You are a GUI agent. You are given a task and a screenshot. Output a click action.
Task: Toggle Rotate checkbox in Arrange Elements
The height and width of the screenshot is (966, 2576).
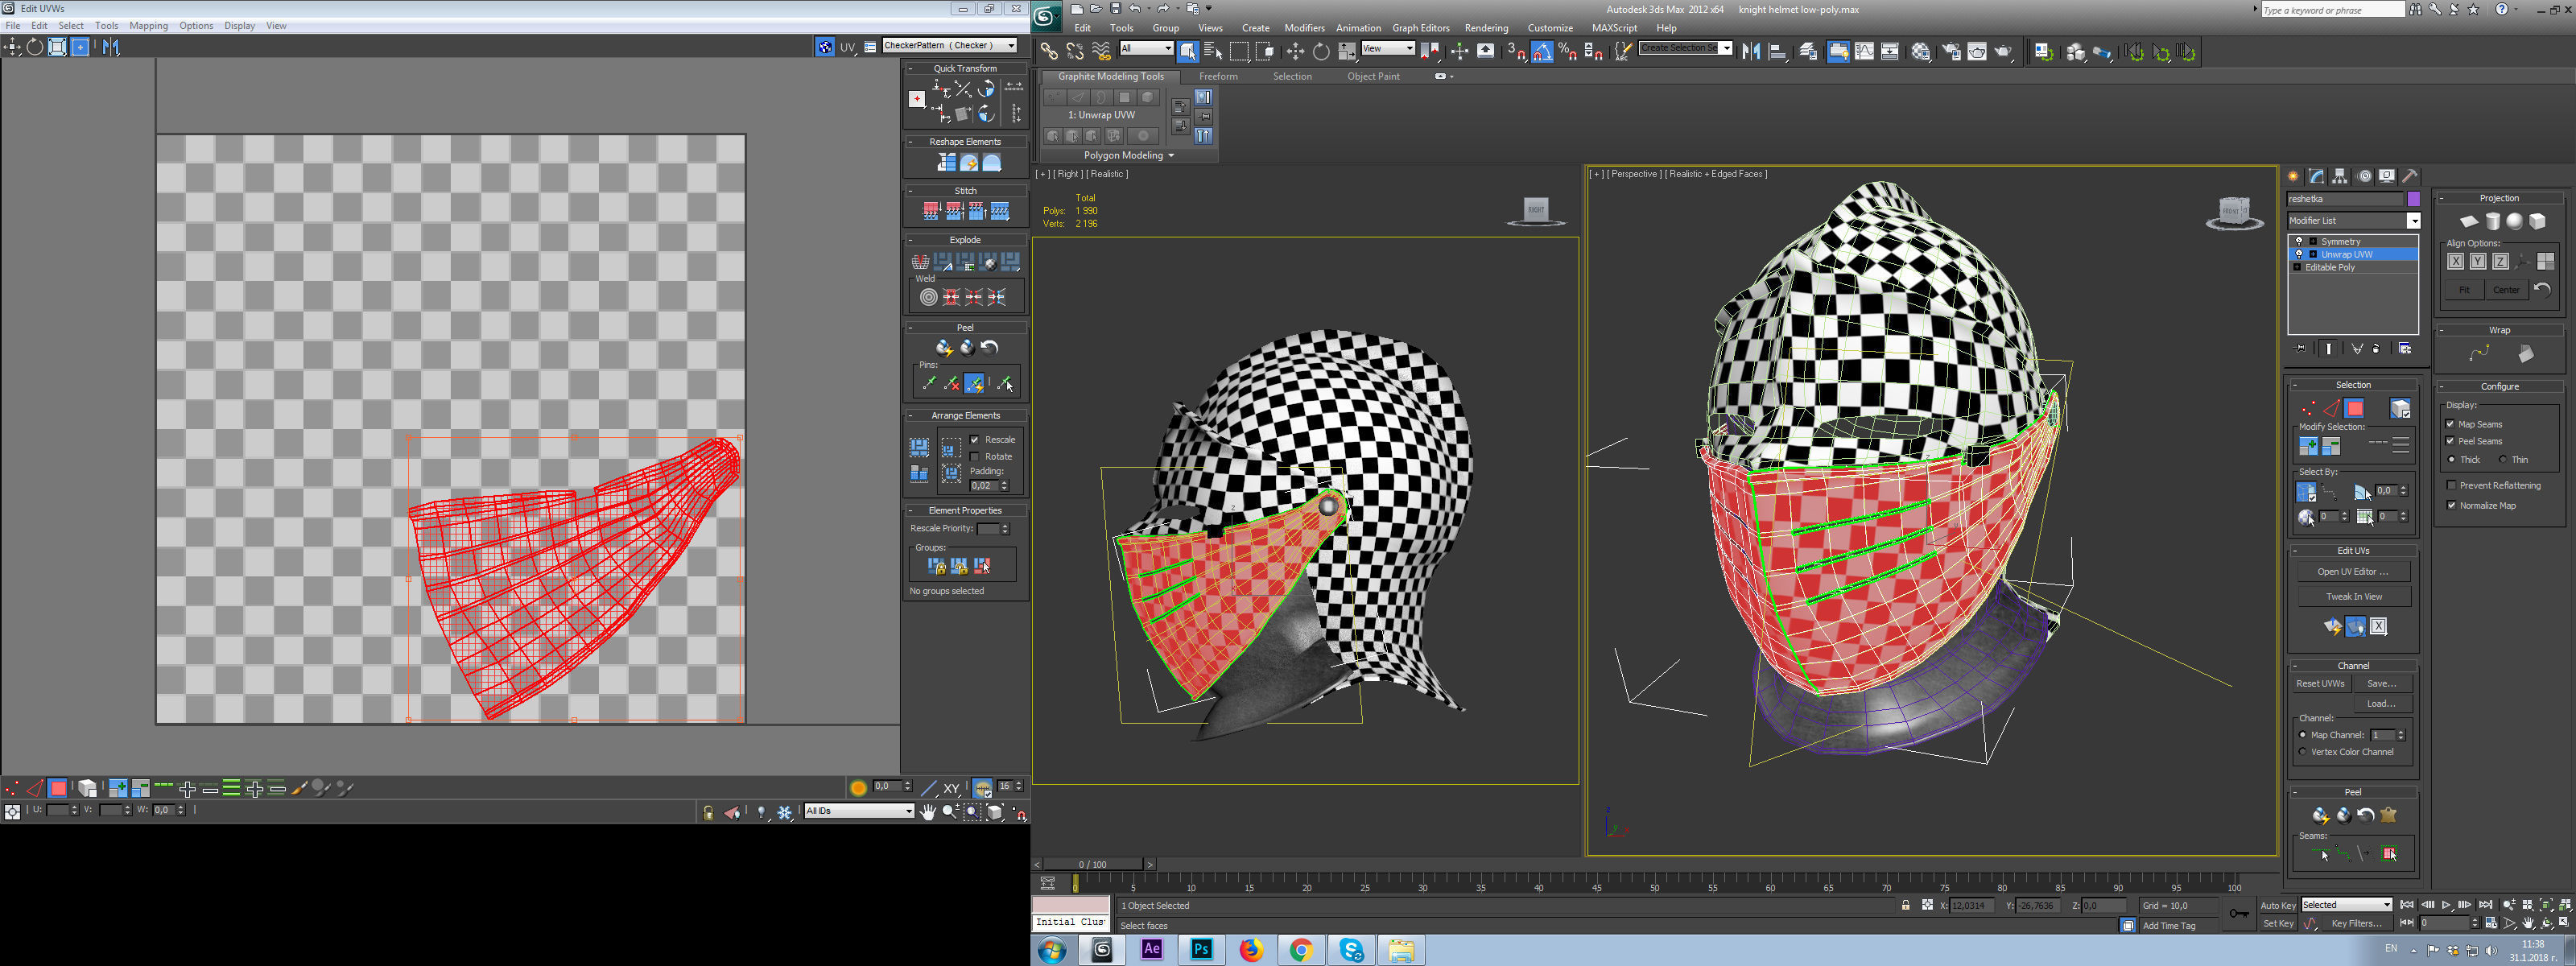[975, 457]
